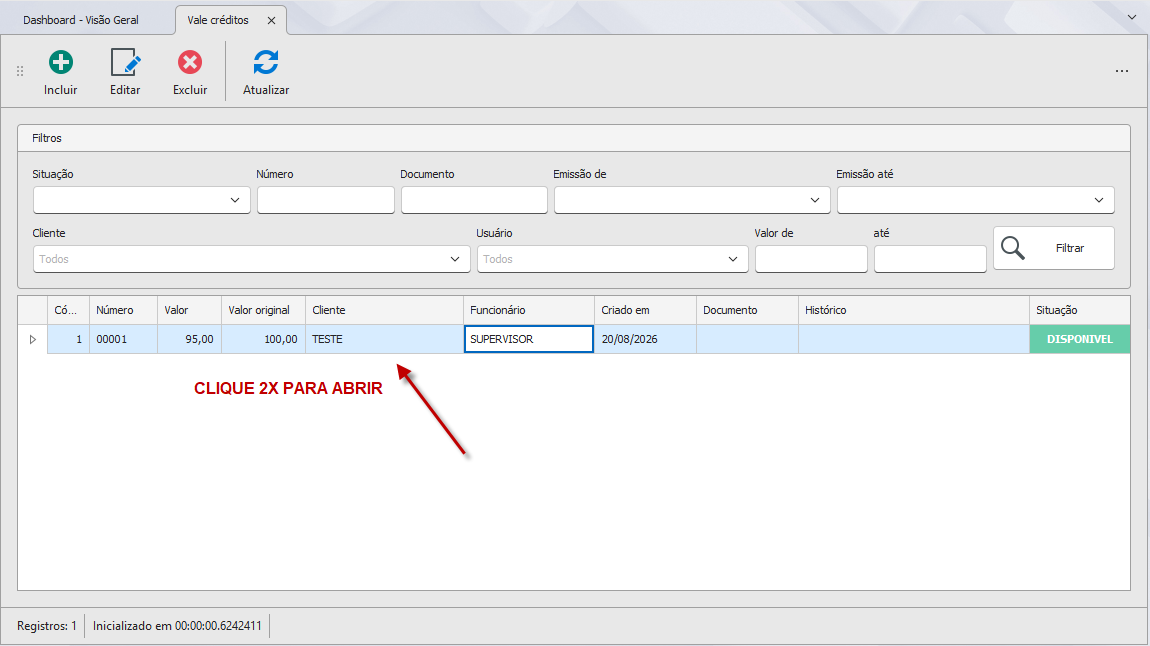1150x646 pixels.
Task: Select the TESTE client cell
Action: (384, 339)
